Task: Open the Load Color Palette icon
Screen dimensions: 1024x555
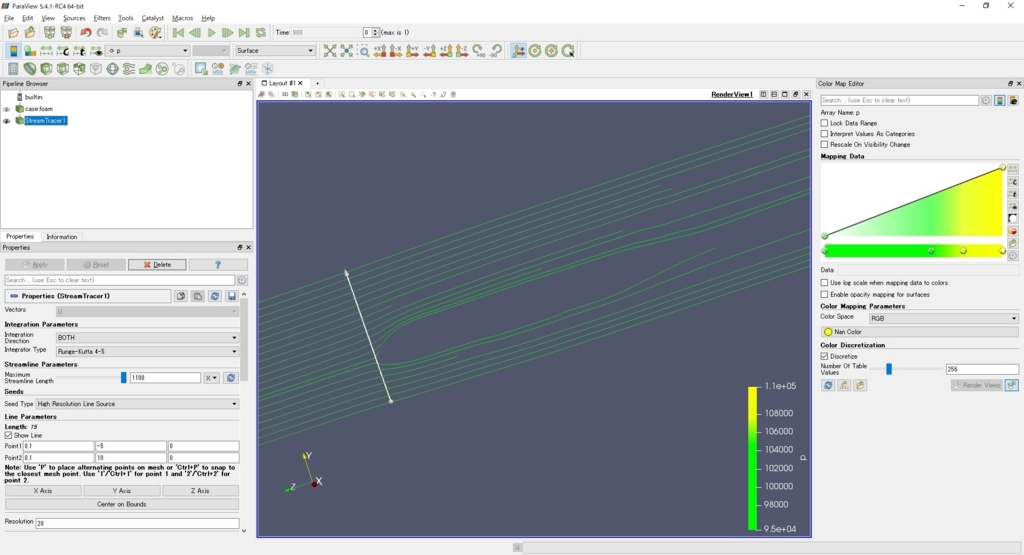Action: point(155,32)
